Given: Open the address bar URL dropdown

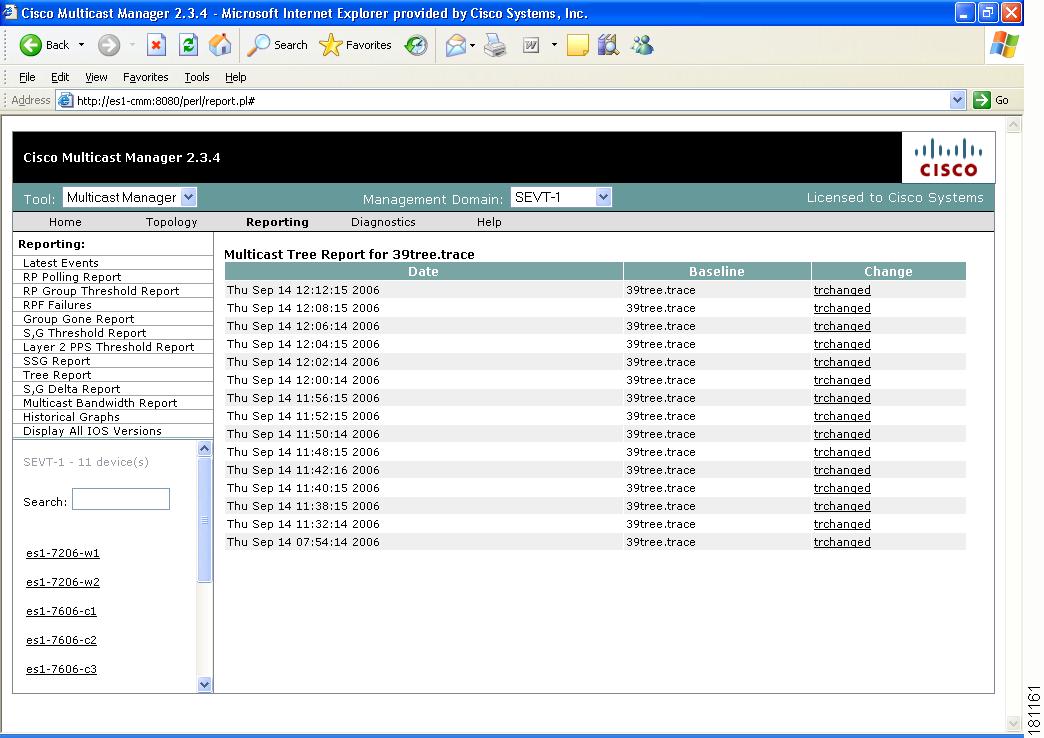Looking at the screenshot, I should pos(957,101).
